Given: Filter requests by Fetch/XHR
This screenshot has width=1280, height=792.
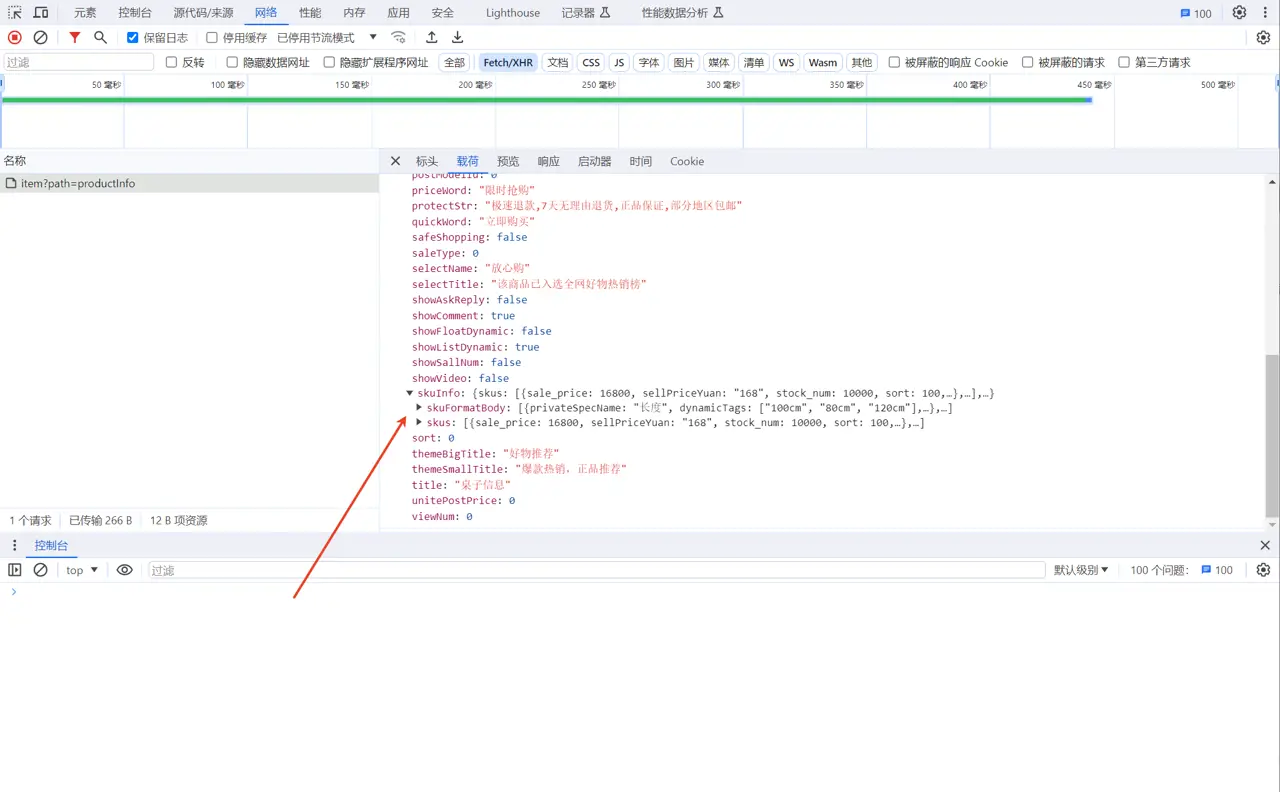Looking at the screenshot, I should pyautogui.click(x=508, y=62).
